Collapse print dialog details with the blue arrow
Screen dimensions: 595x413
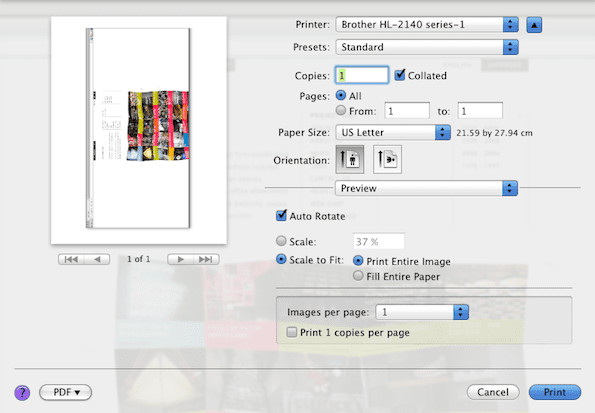pos(534,25)
